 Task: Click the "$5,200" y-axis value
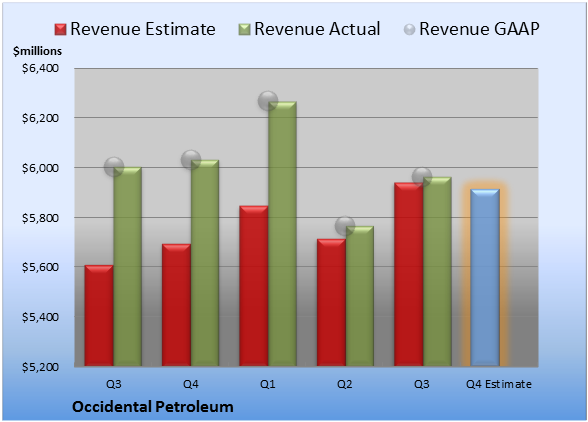40,367
